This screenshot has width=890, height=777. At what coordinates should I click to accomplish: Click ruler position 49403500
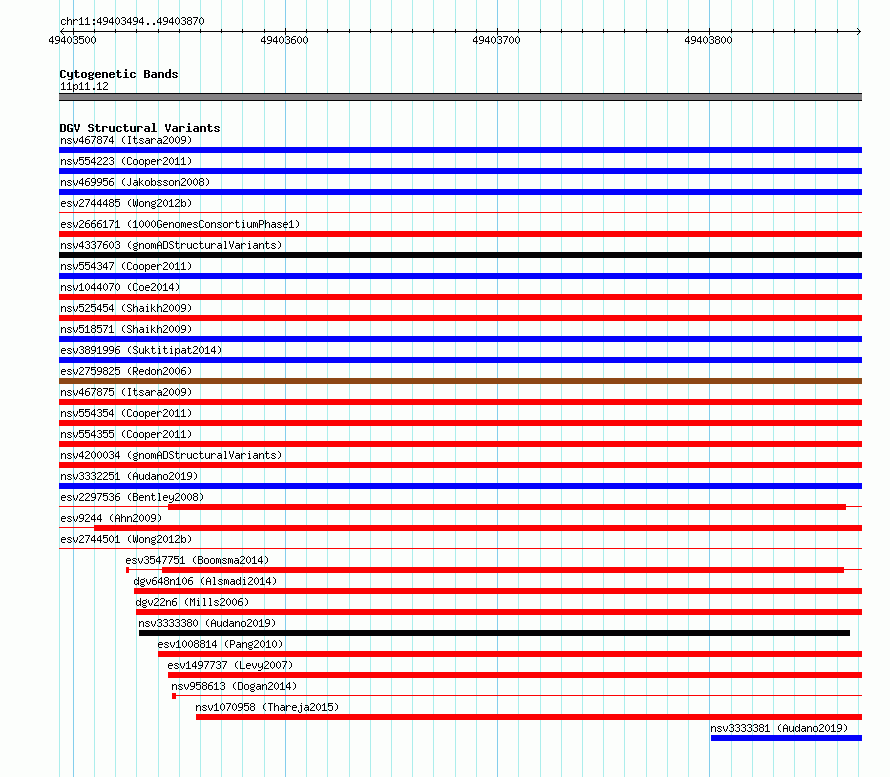pyautogui.click(x=73, y=40)
